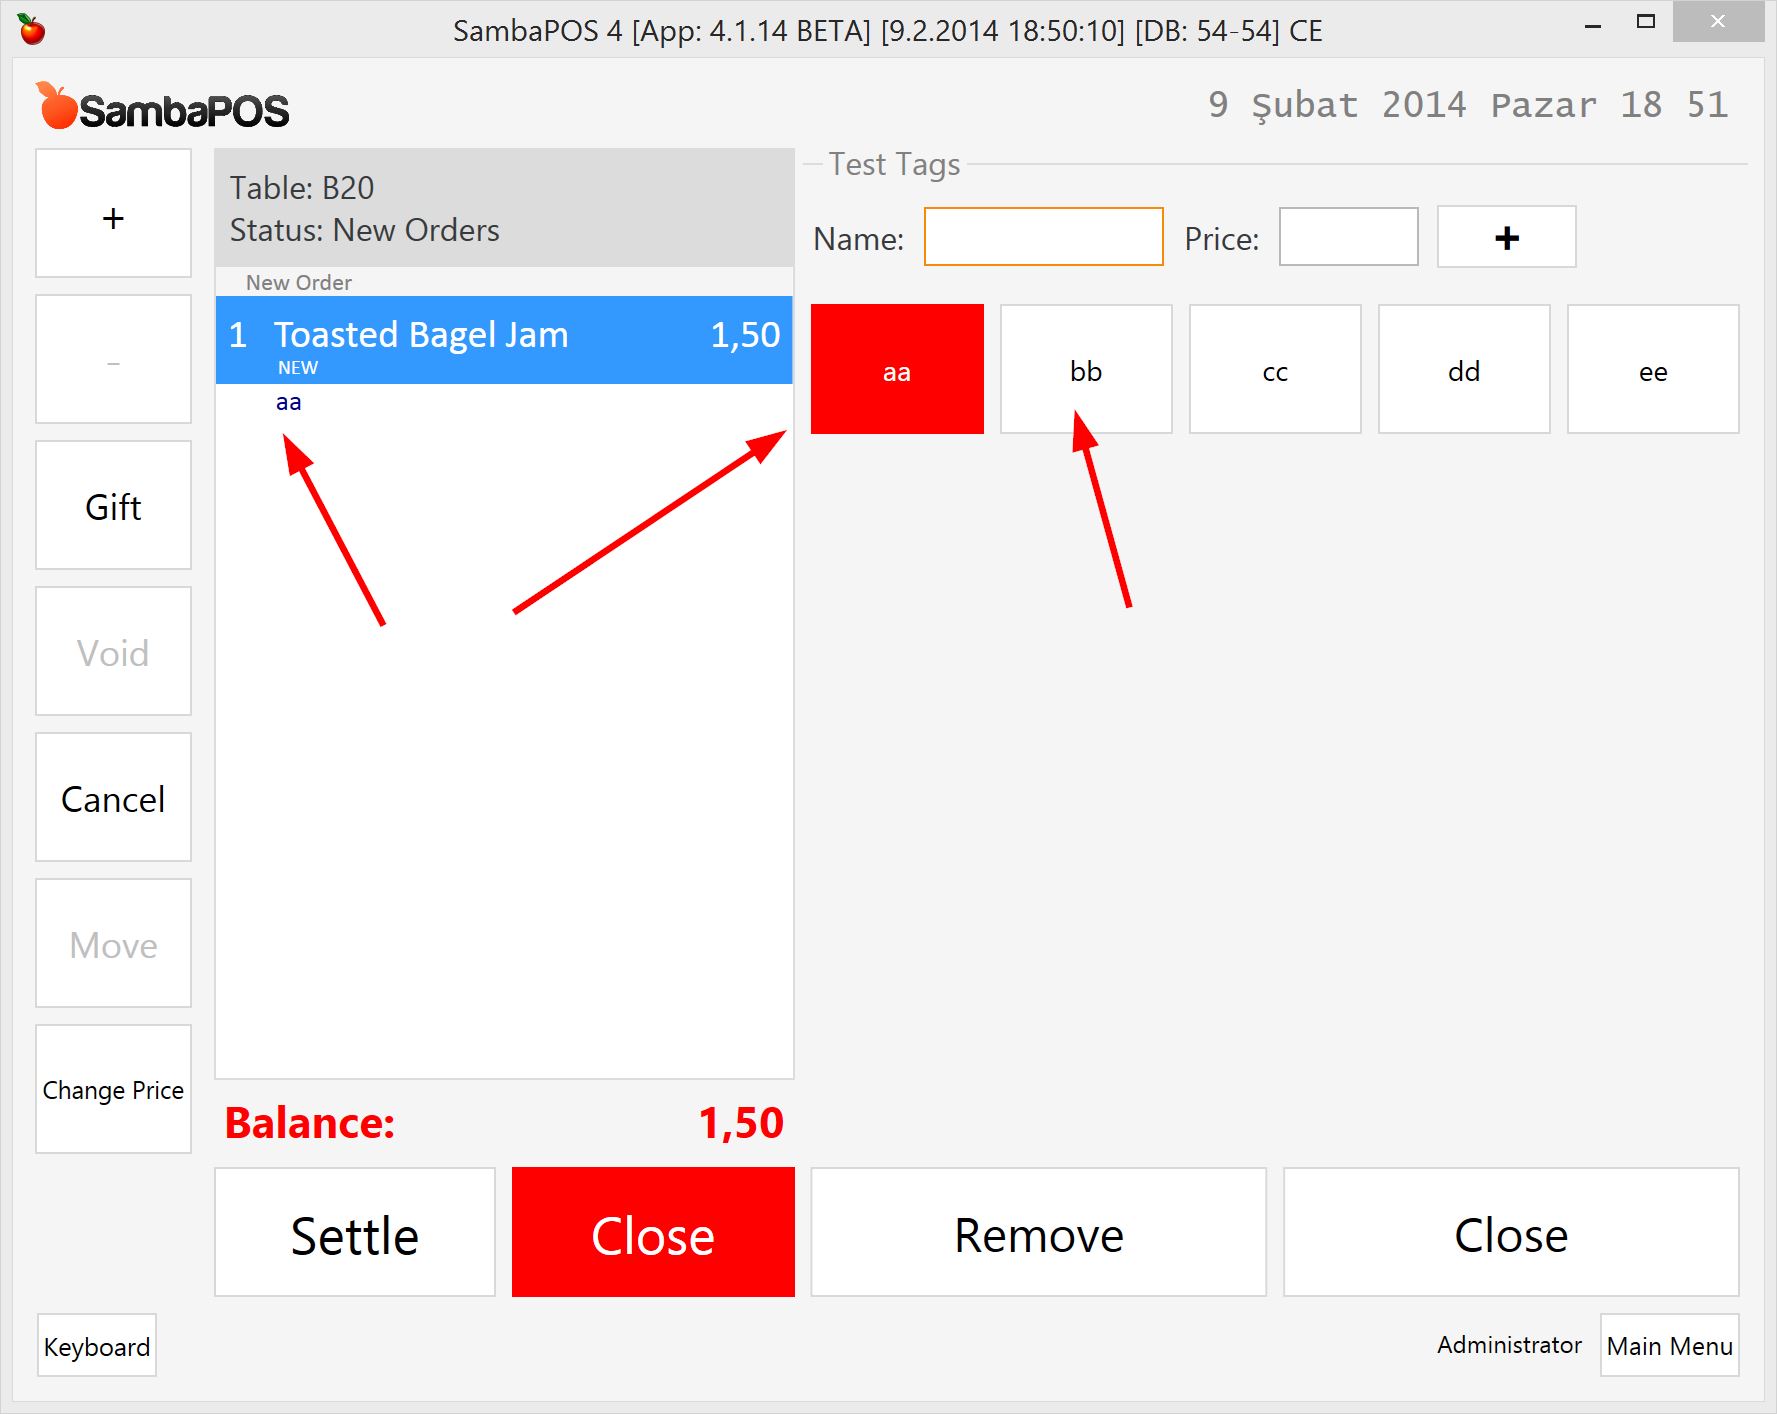Cancel the new order
This screenshot has width=1777, height=1414.
[113, 797]
